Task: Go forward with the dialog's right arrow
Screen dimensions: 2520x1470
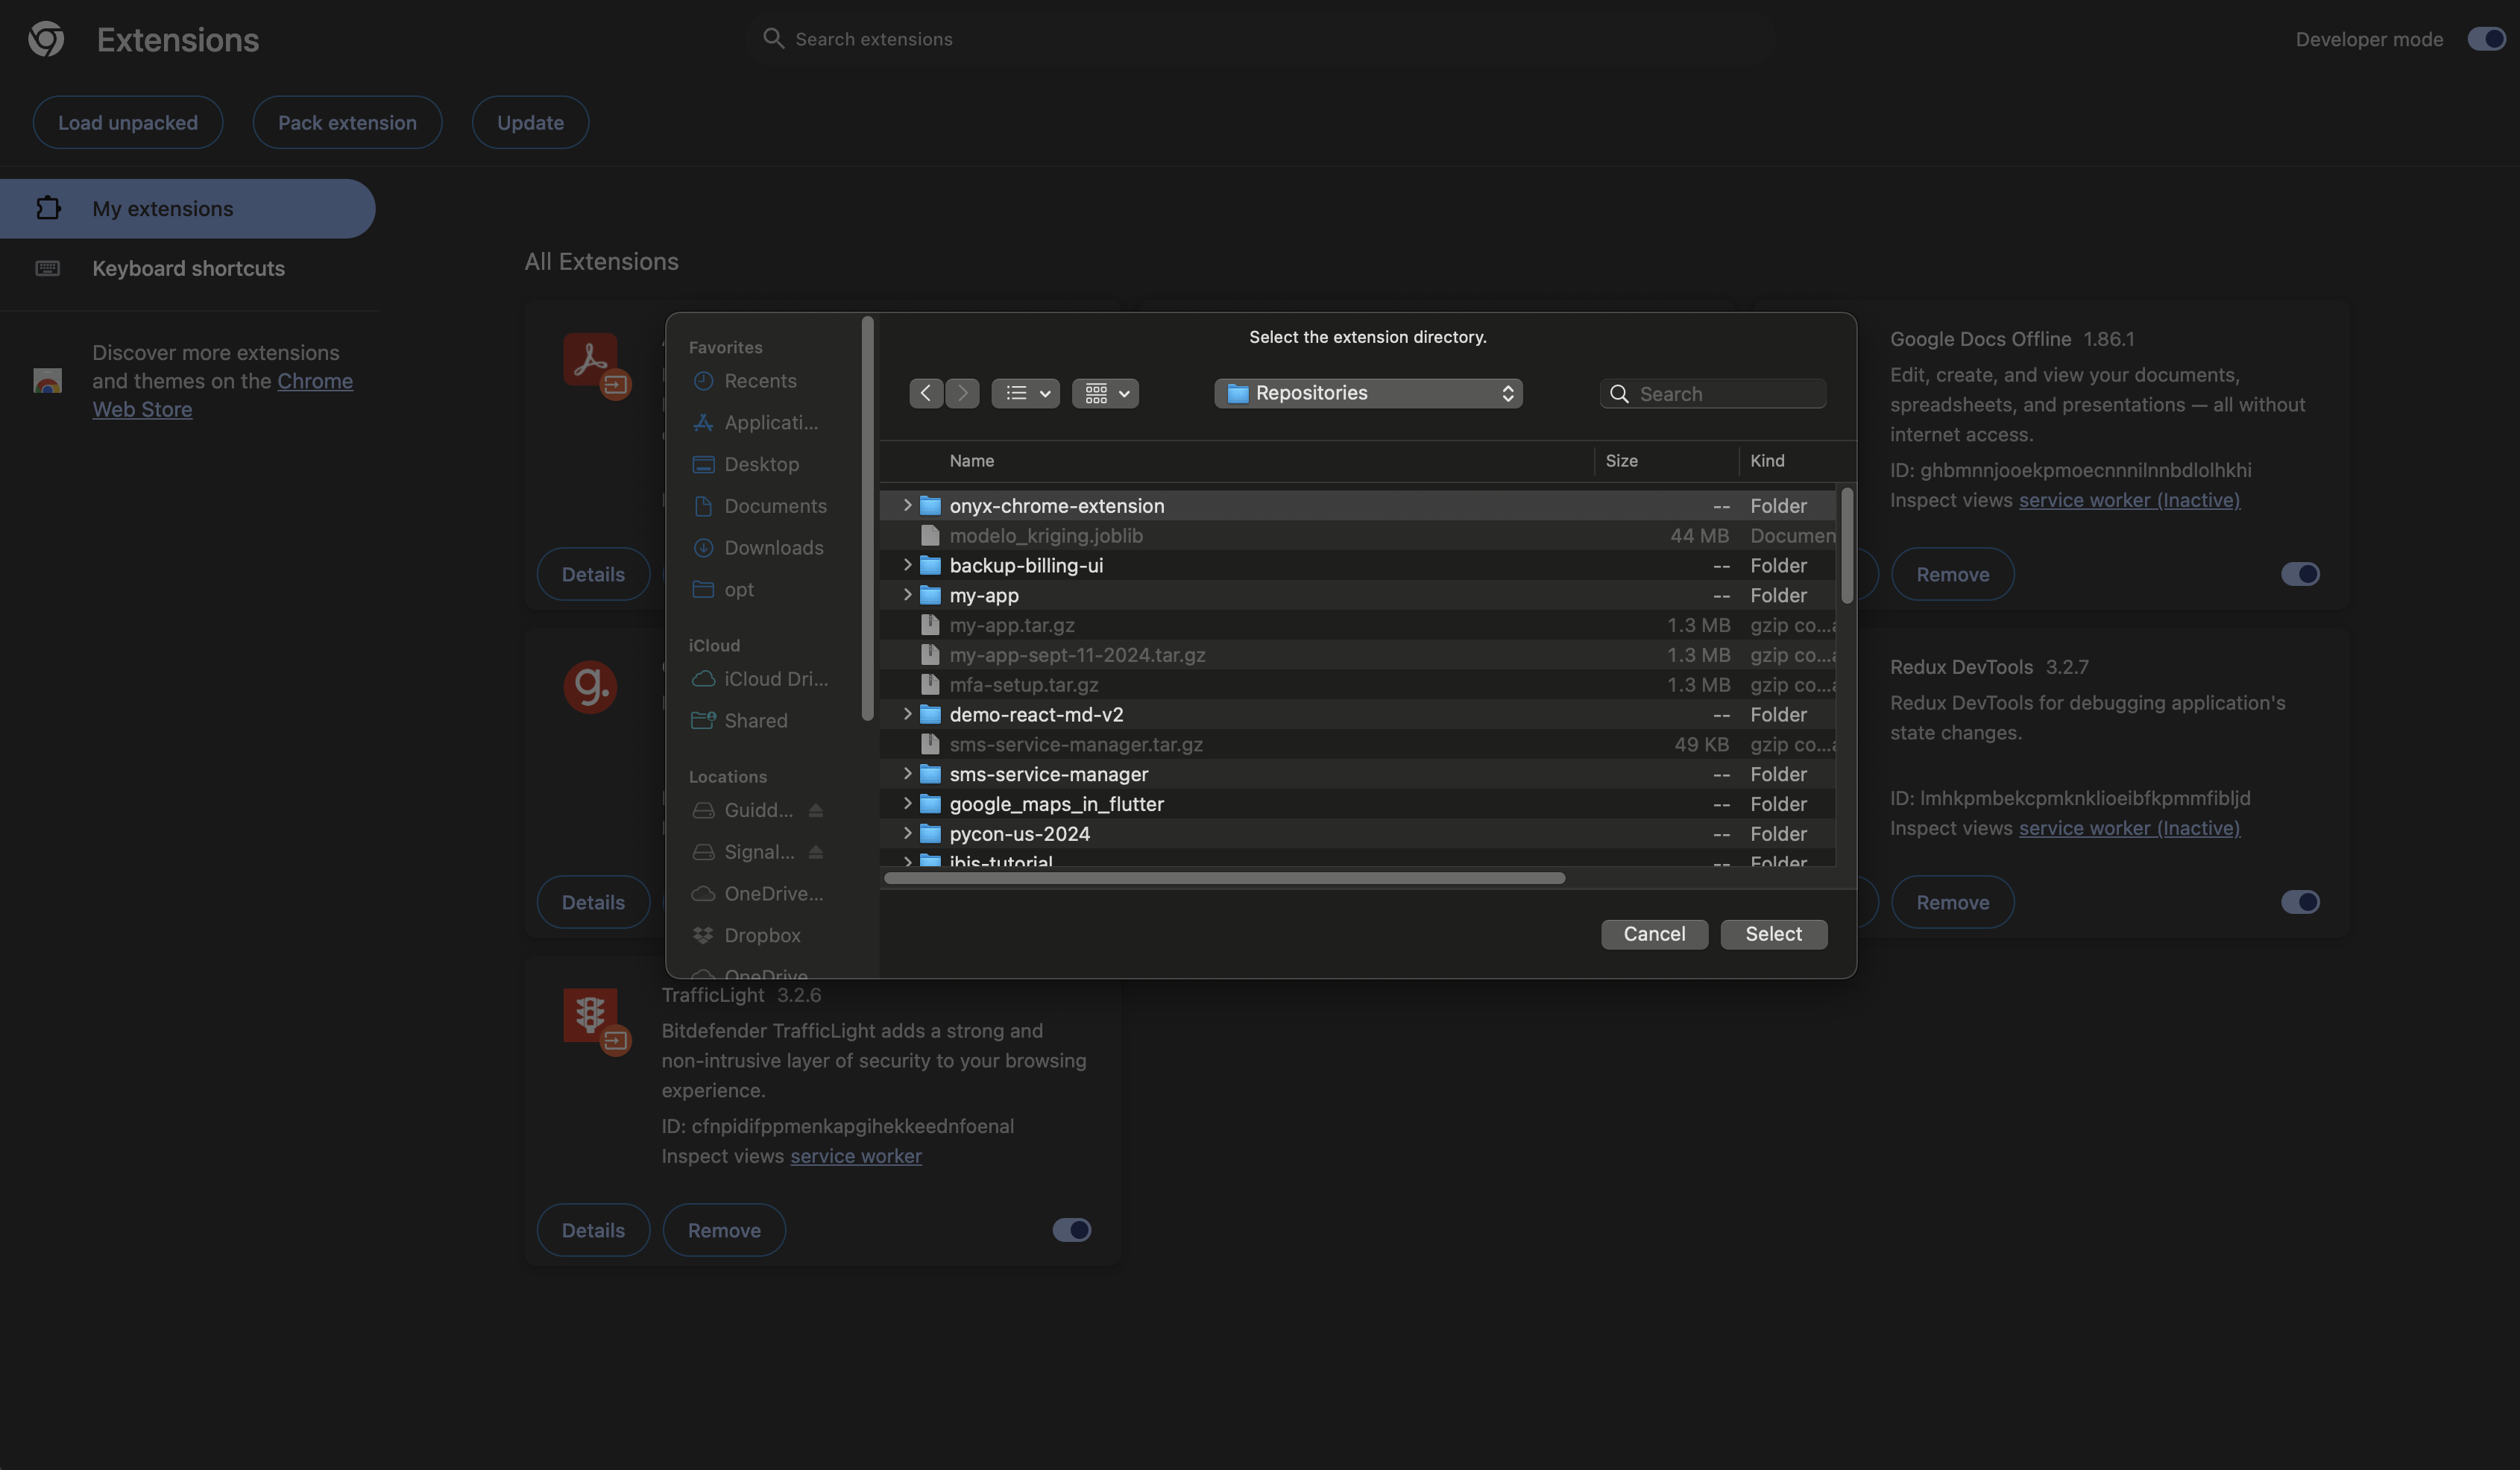Action: [962, 393]
